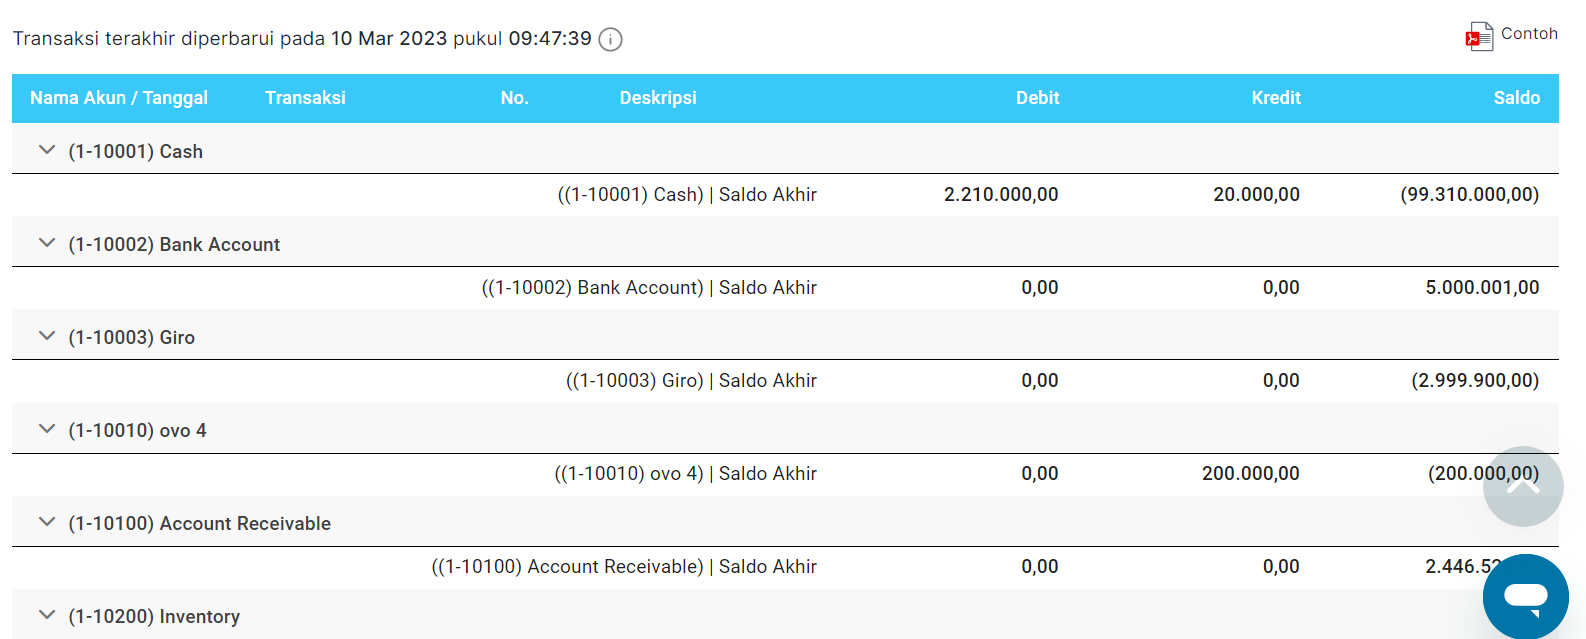
Task: Click the Nama Akun / Tanggal column header
Action: point(119,98)
